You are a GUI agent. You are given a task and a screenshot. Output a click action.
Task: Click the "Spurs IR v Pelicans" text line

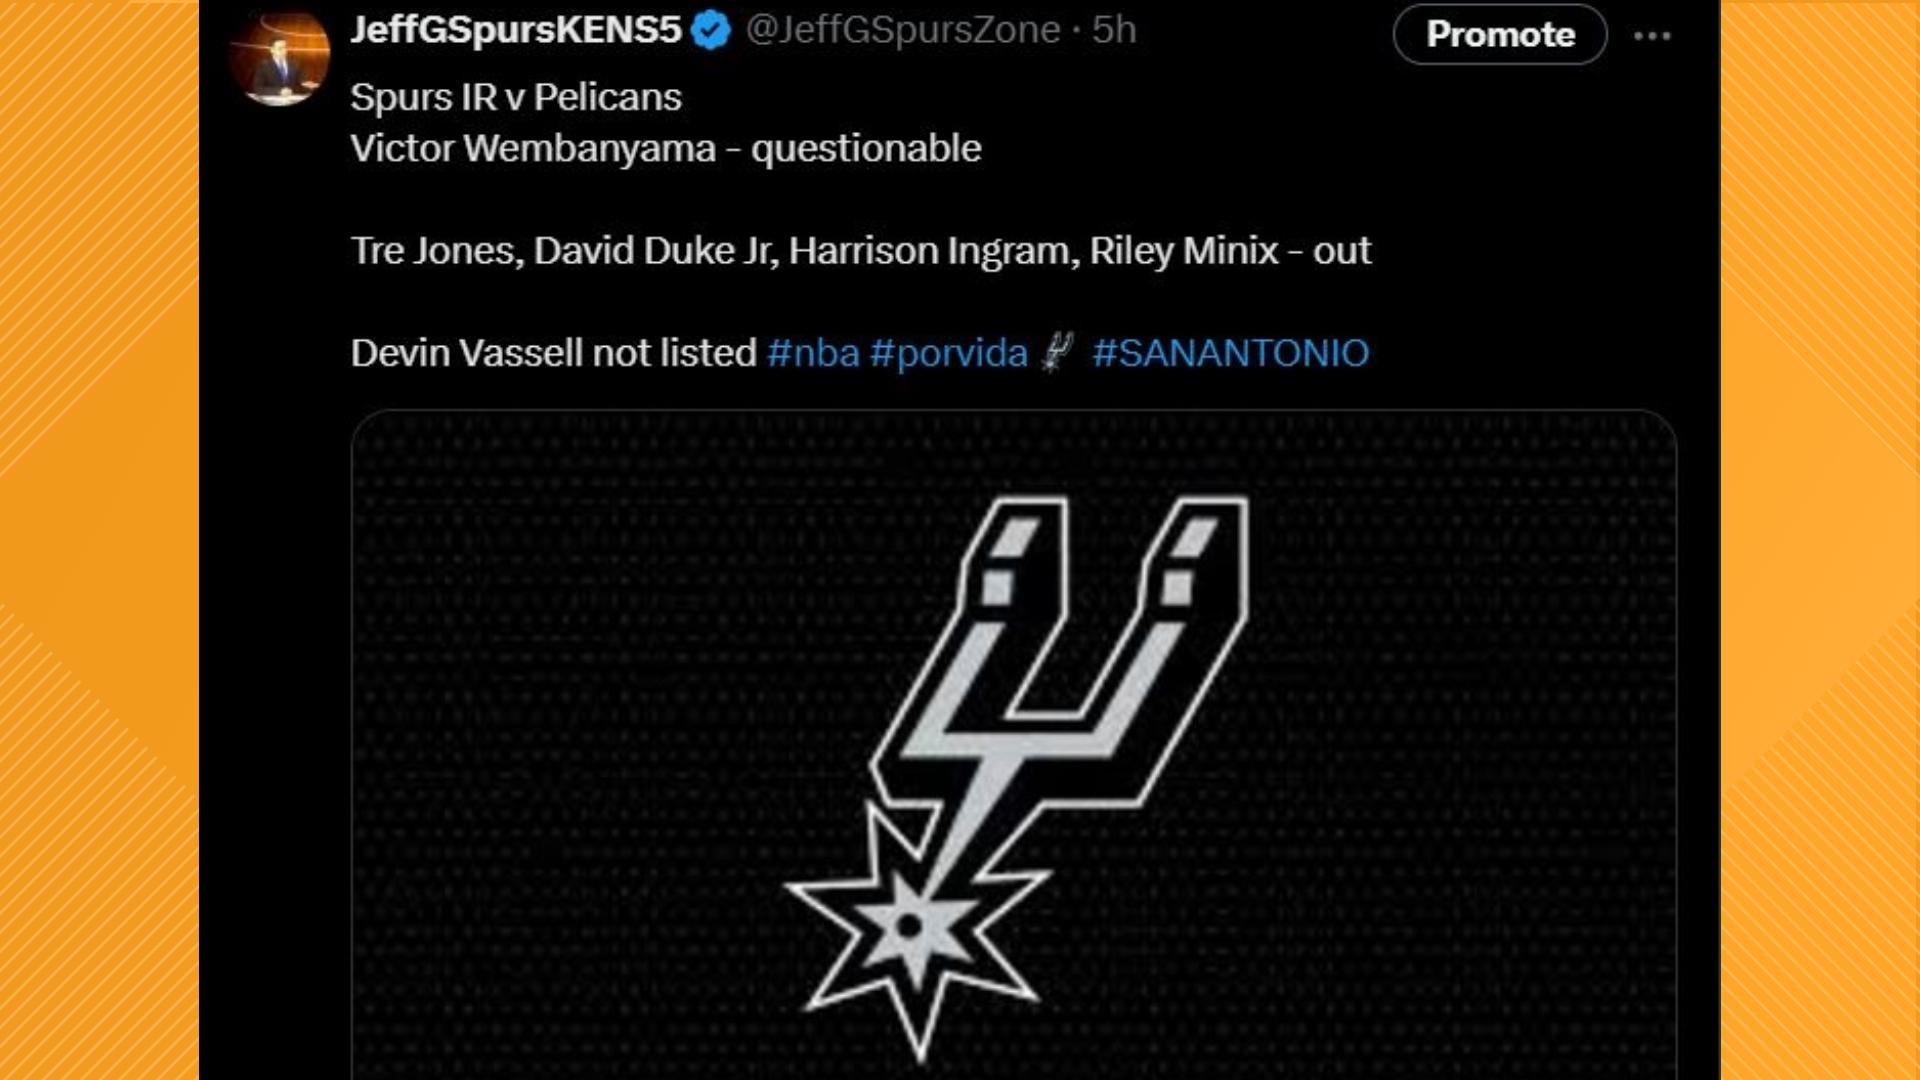pyautogui.click(x=516, y=97)
